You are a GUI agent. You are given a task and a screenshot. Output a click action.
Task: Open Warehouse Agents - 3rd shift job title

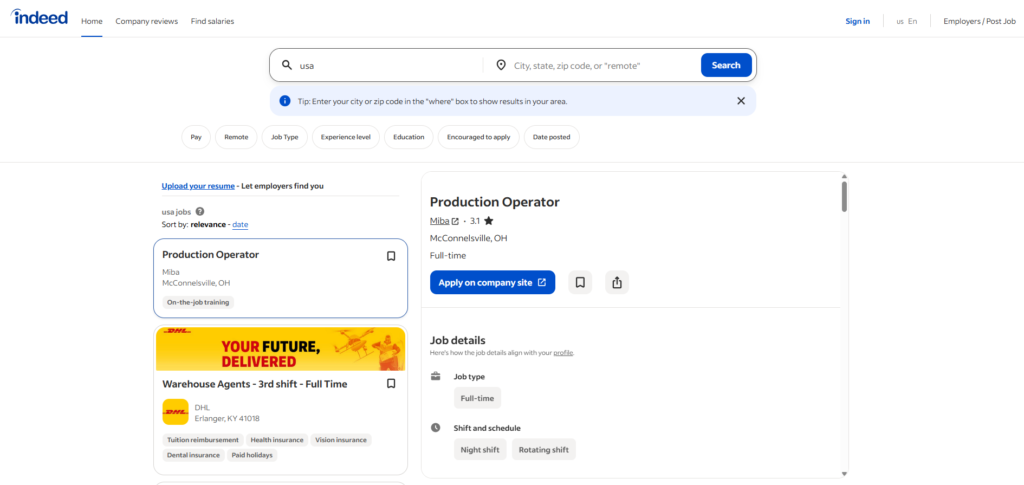tap(255, 384)
